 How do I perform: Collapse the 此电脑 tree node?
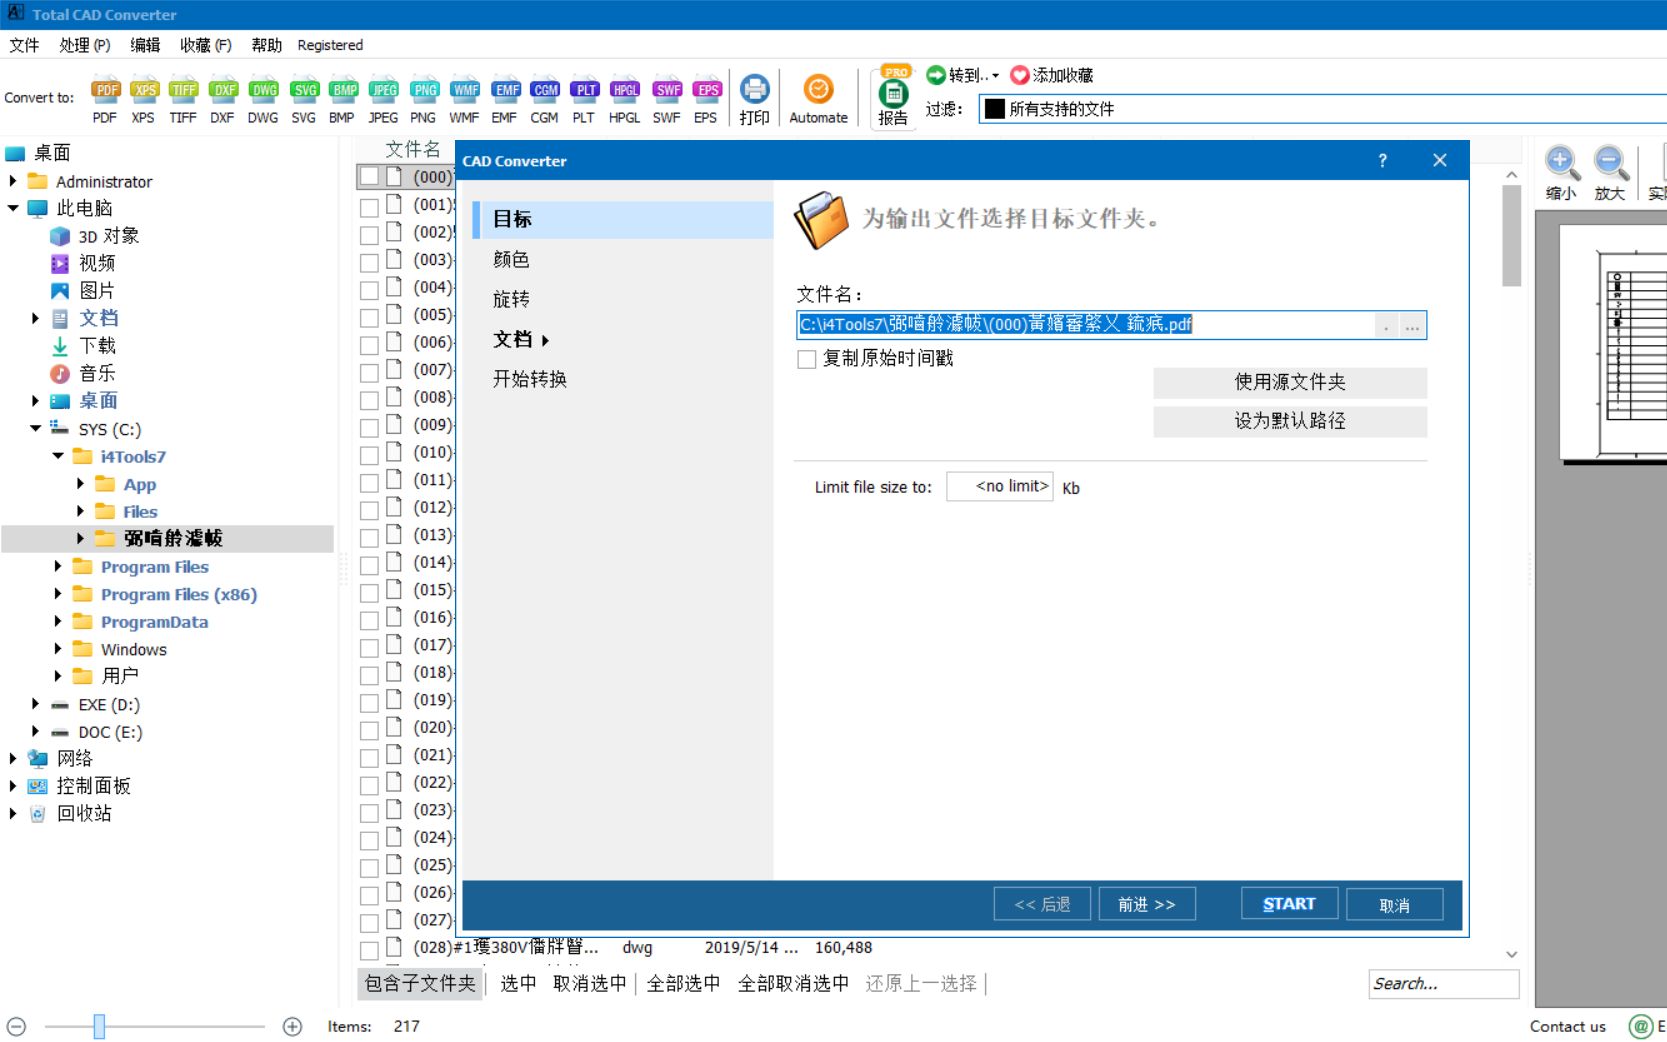click(13, 208)
